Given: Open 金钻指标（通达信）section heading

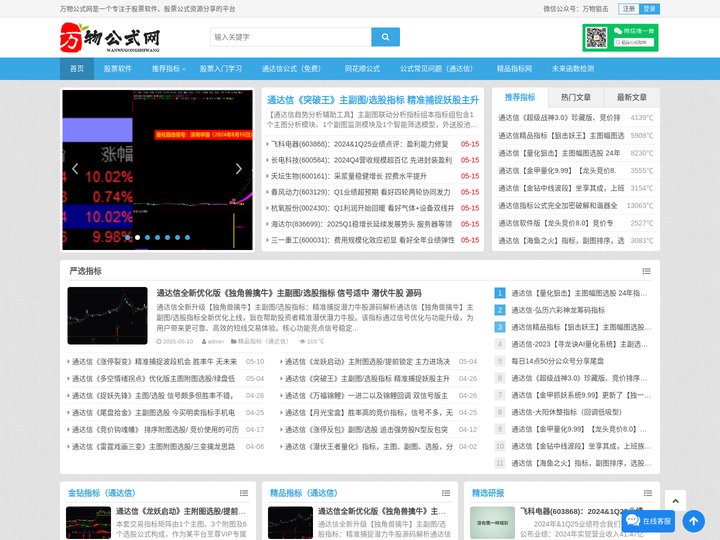Looking at the screenshot, I should 102,493.
